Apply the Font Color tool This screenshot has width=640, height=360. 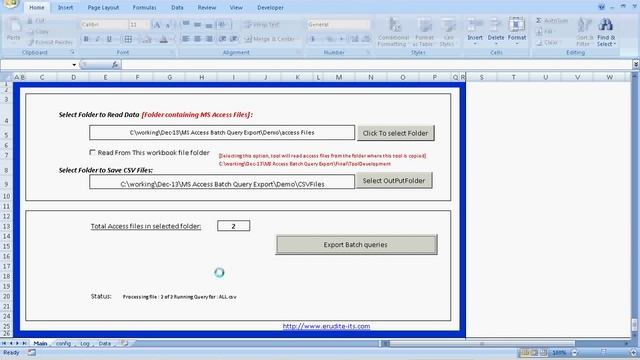(164, 39)
